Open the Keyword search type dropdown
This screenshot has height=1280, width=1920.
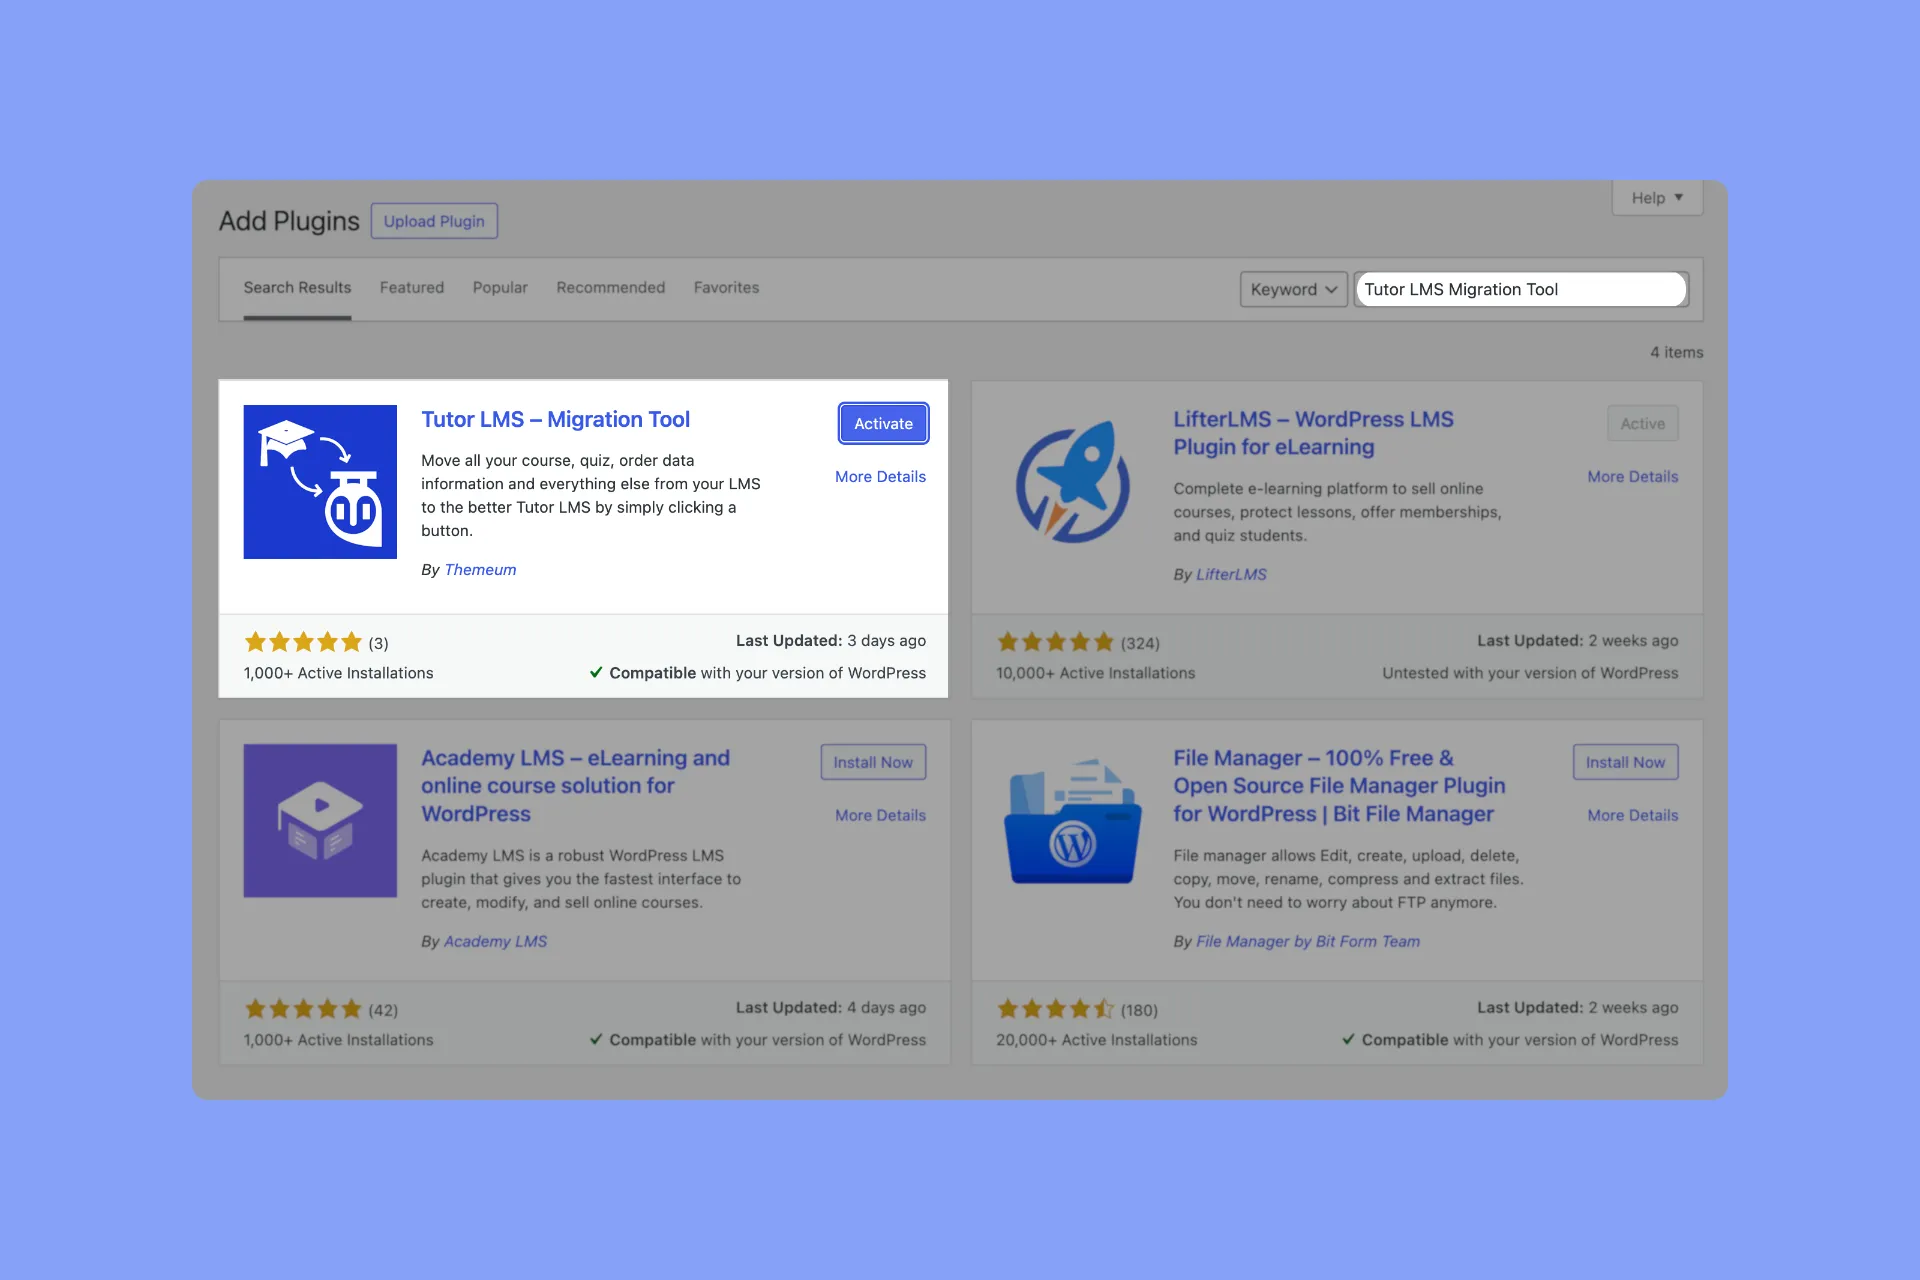tap(1293, 289)
